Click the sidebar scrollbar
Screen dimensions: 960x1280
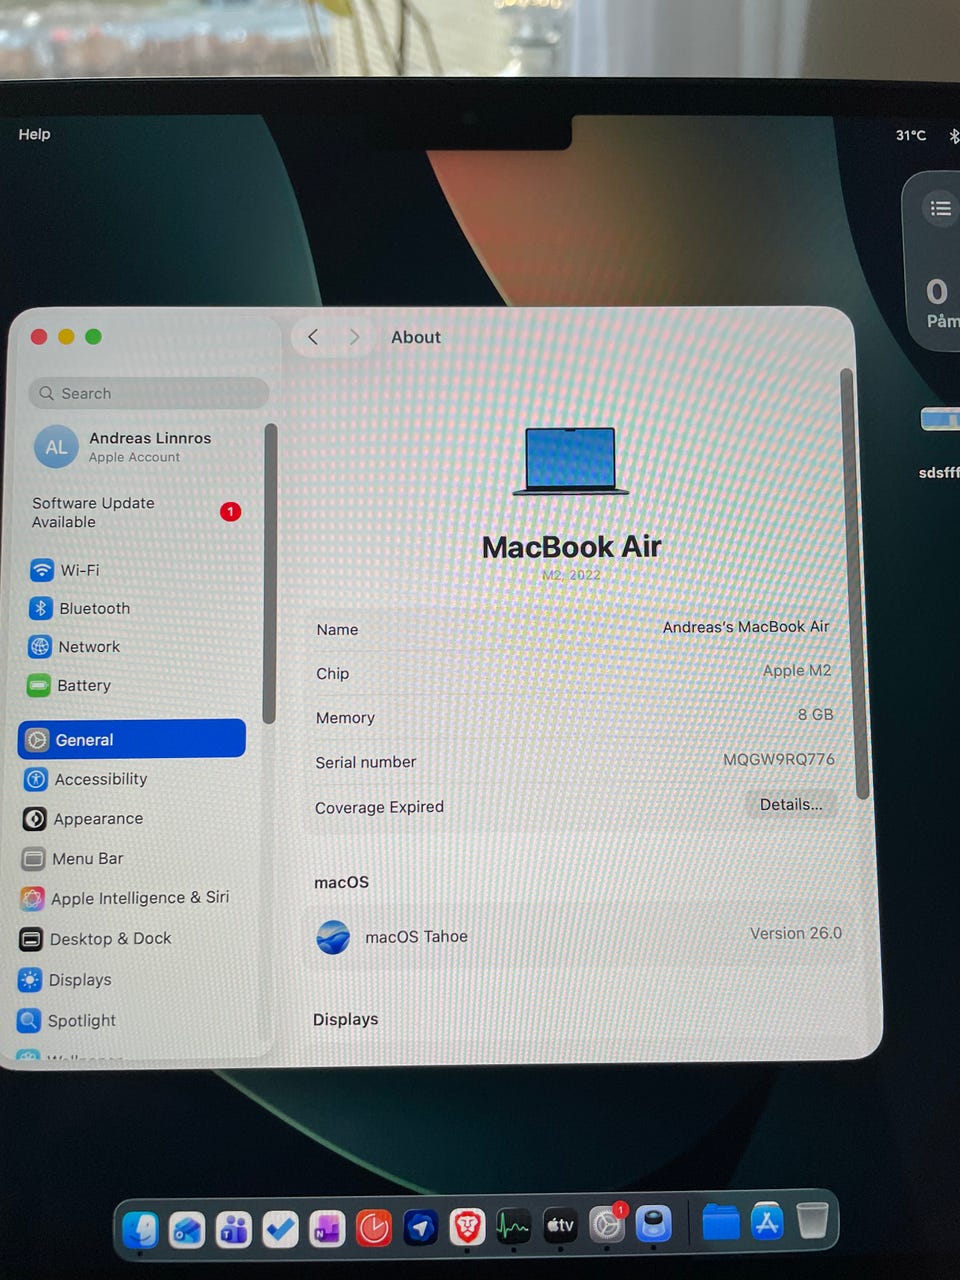coord(268,573)
